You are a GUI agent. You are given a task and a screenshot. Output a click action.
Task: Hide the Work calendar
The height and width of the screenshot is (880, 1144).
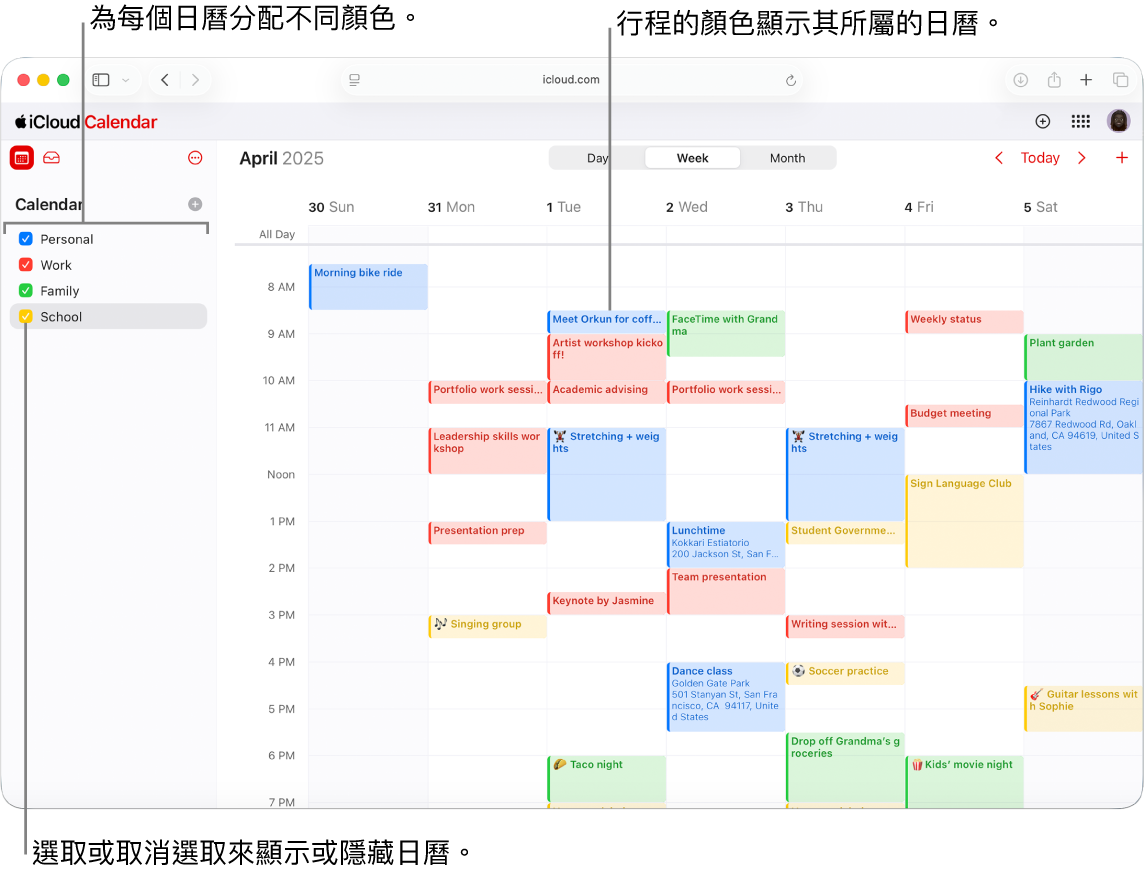(27, 265)
